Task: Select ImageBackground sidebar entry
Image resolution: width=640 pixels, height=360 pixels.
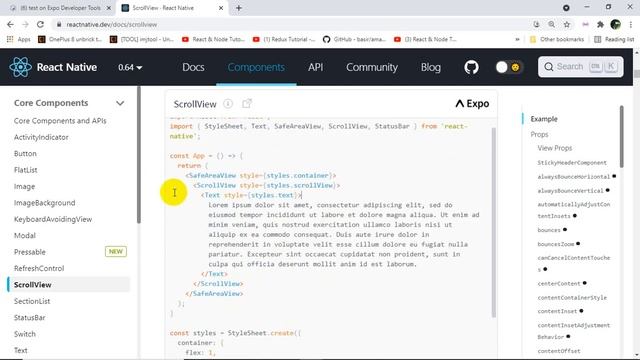Action: (44, 203)
